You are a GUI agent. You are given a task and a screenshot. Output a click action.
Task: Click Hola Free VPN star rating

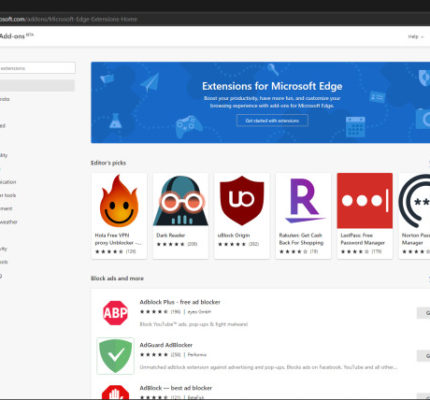109,251
